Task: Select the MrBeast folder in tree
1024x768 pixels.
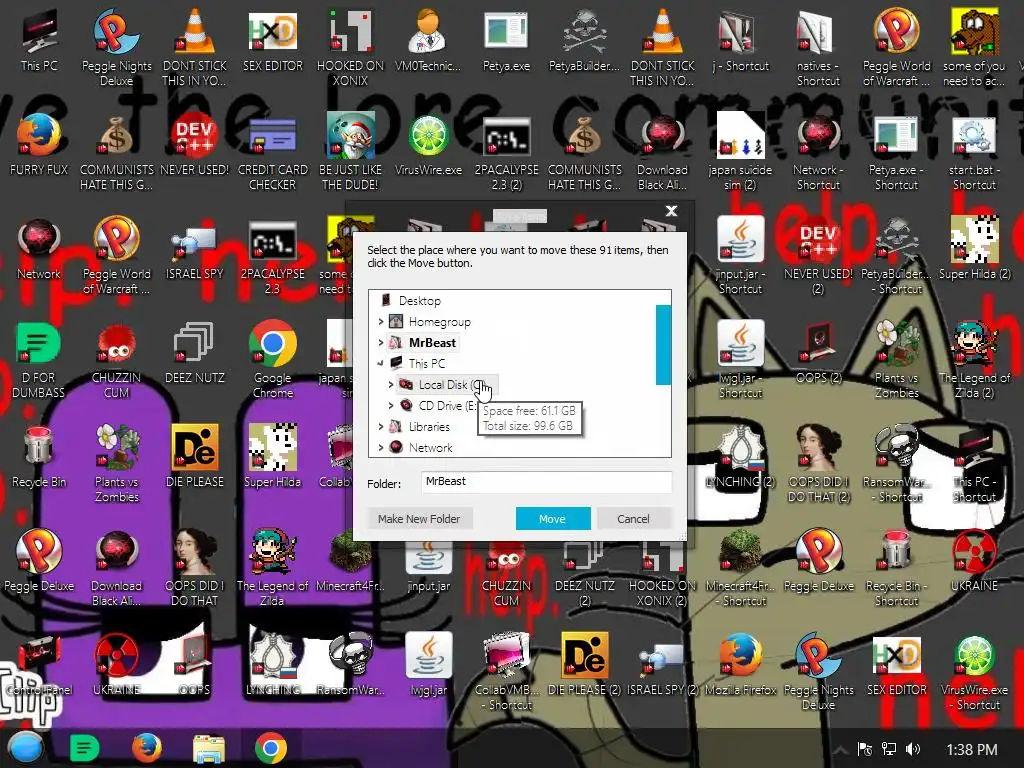Action: click(x=432, y=342)
